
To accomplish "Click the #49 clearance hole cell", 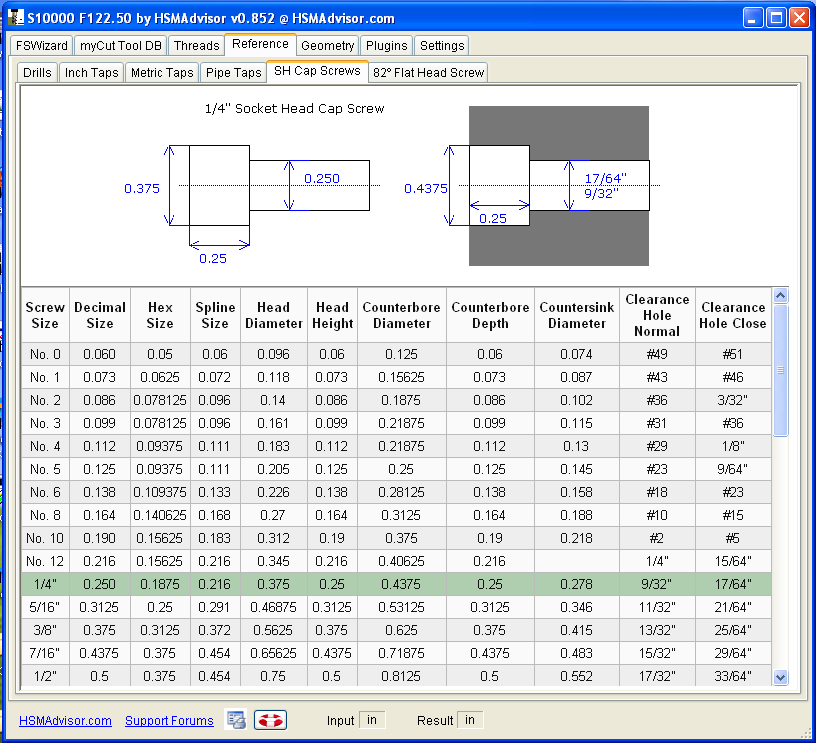I will [657, 354].
